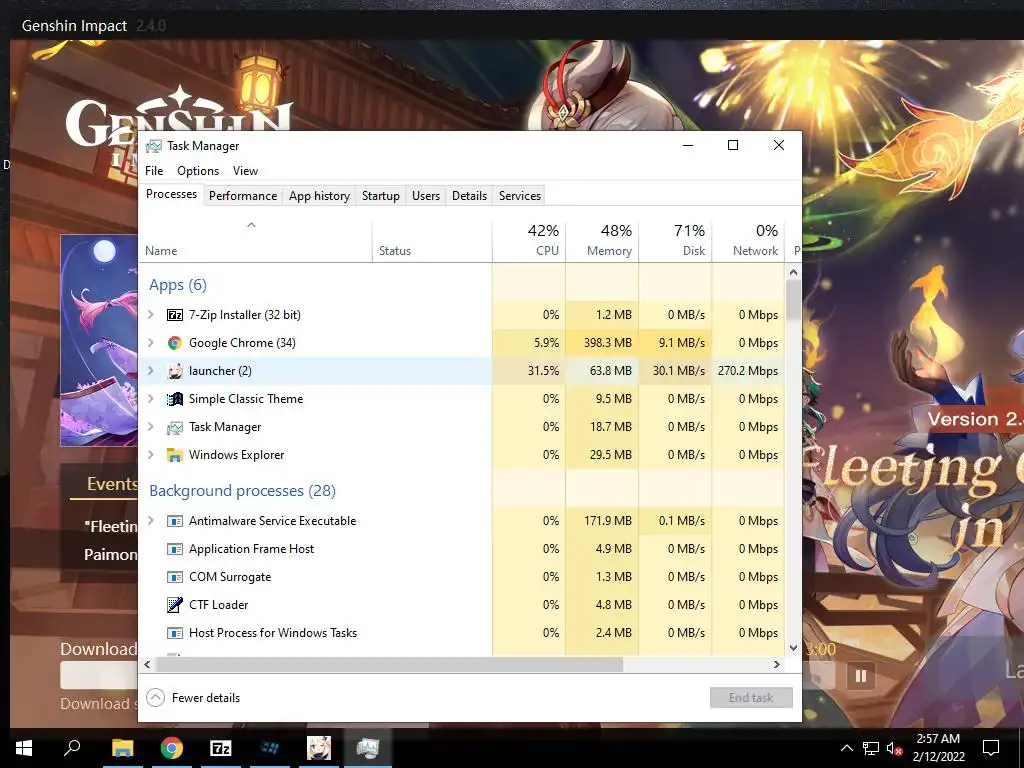Image resolution: width=1024 pixels, height=768 pixels.
Task: Click the Google Chrome icon in the process list
Action: [174, 343]
